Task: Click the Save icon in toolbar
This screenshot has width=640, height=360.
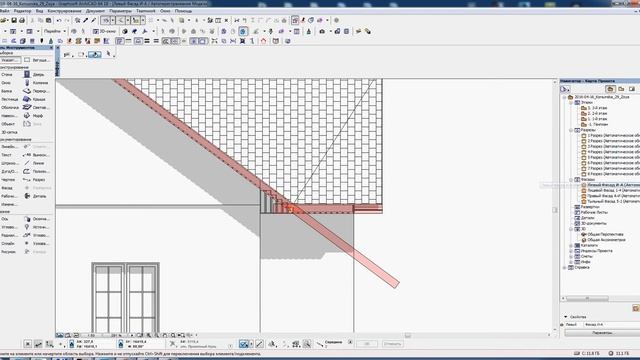Action: pos(14,20)
